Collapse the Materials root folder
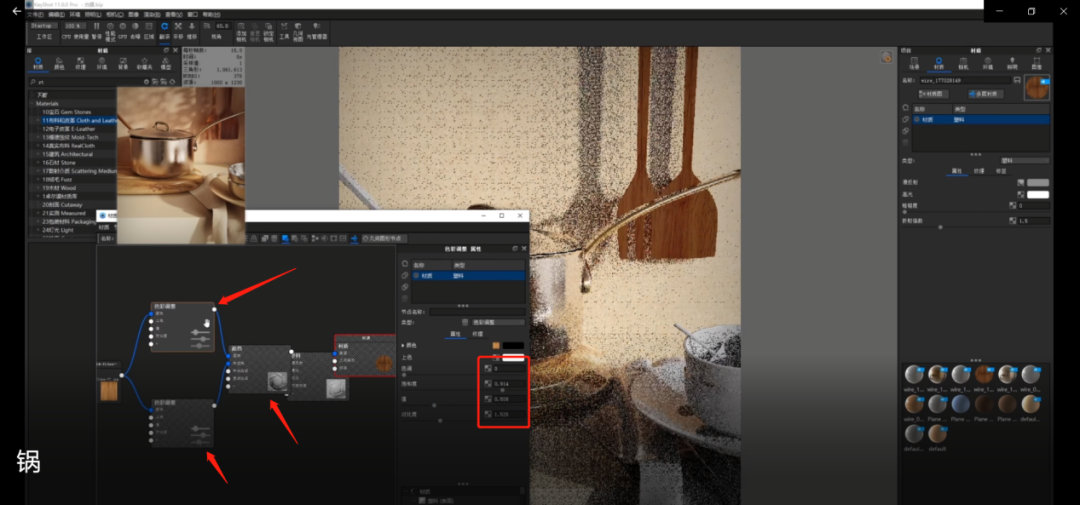This screenshot has height=505, width=1080. tap(32, 103)
